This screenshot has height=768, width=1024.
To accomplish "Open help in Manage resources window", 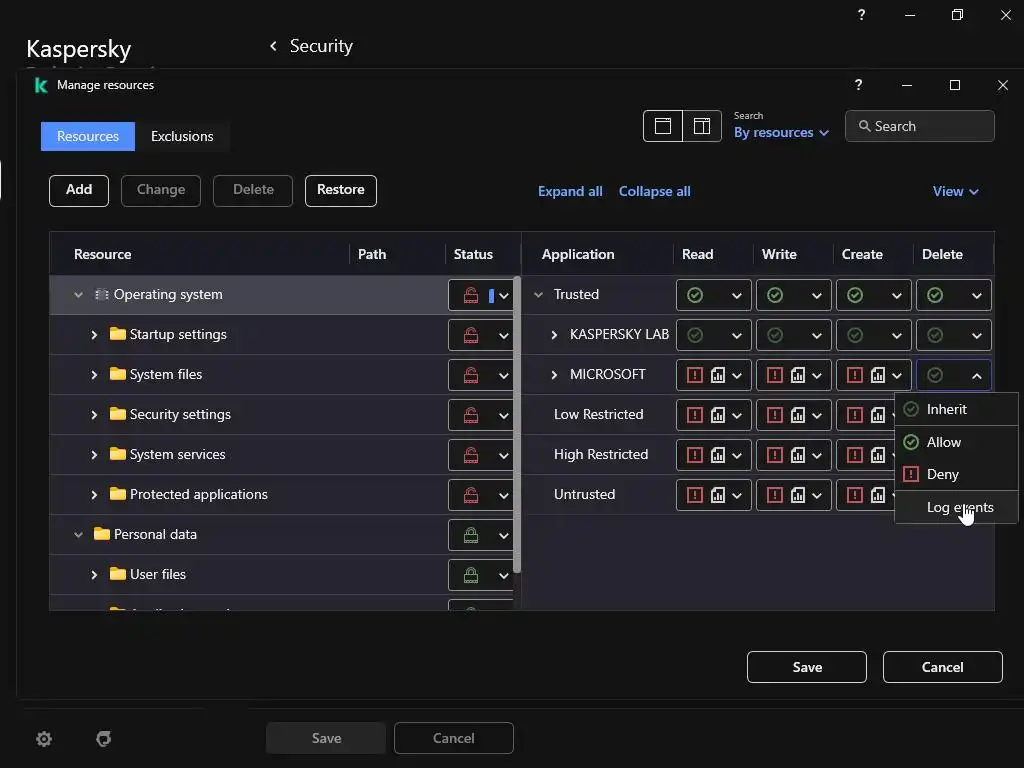I will (858, 85).
